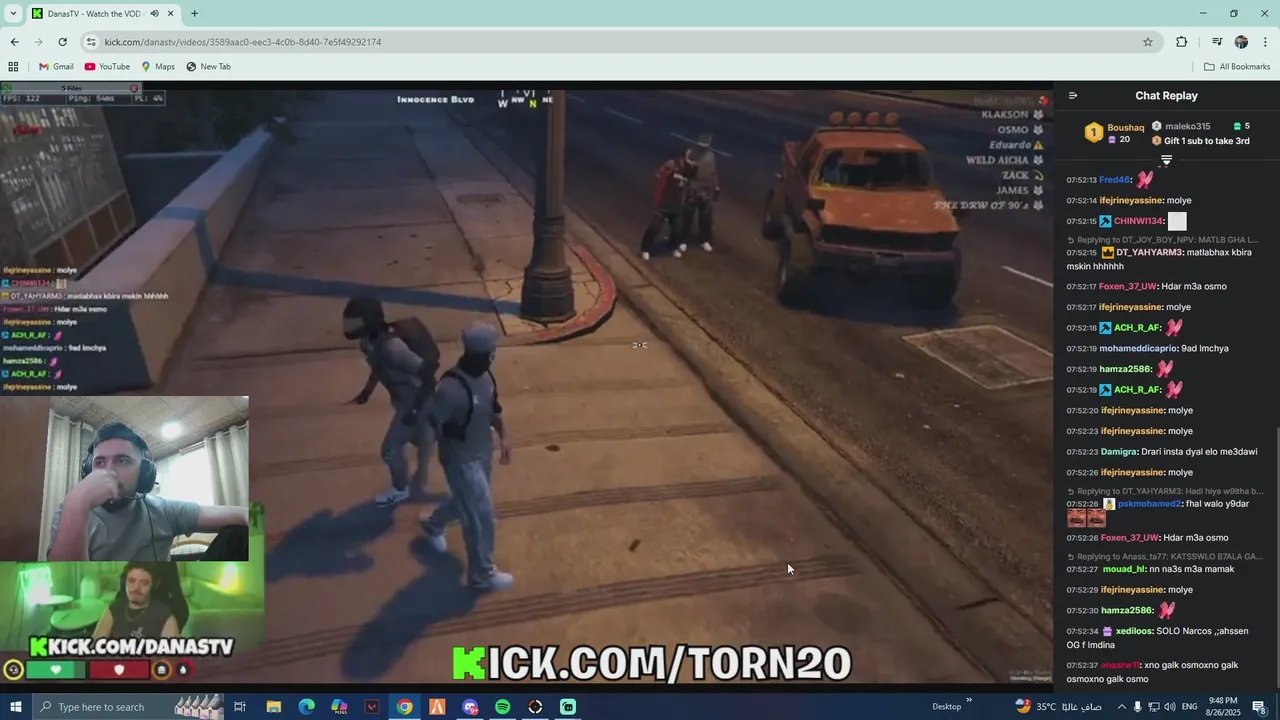Open the New Tab bookmark

(208, 67)
